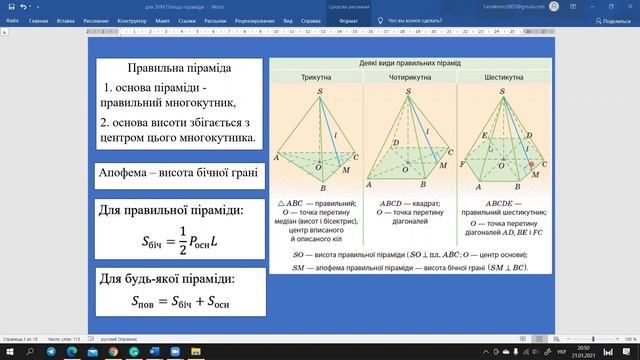Open the Конструктор tab
Viewport: 640px width, 360px height.
click(132, 20)
